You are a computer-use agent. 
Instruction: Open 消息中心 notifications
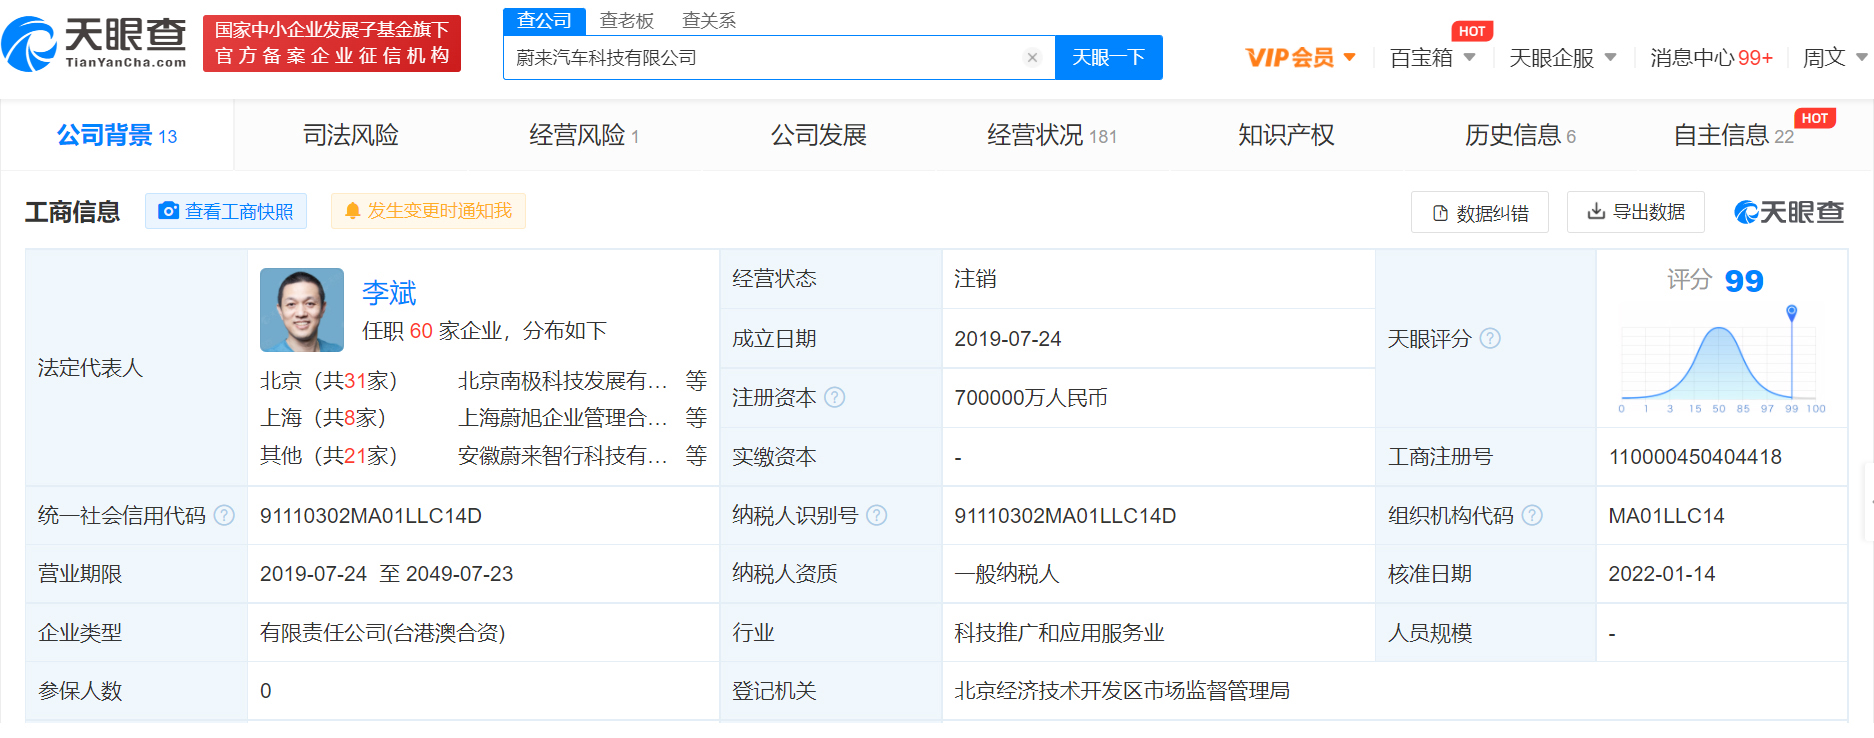click(1711, 58)
